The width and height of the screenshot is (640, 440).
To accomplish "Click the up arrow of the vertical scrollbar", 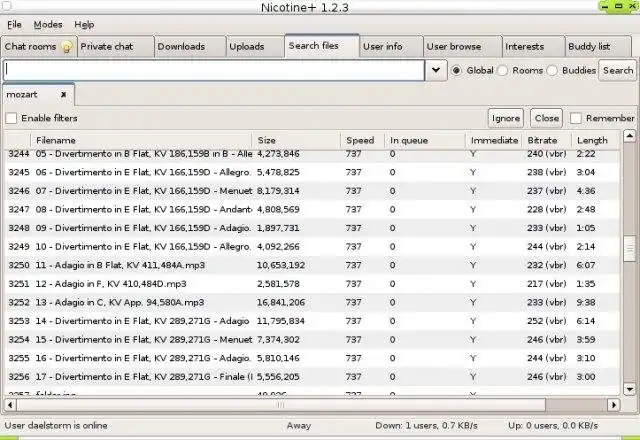I will [x=629, y=136].
